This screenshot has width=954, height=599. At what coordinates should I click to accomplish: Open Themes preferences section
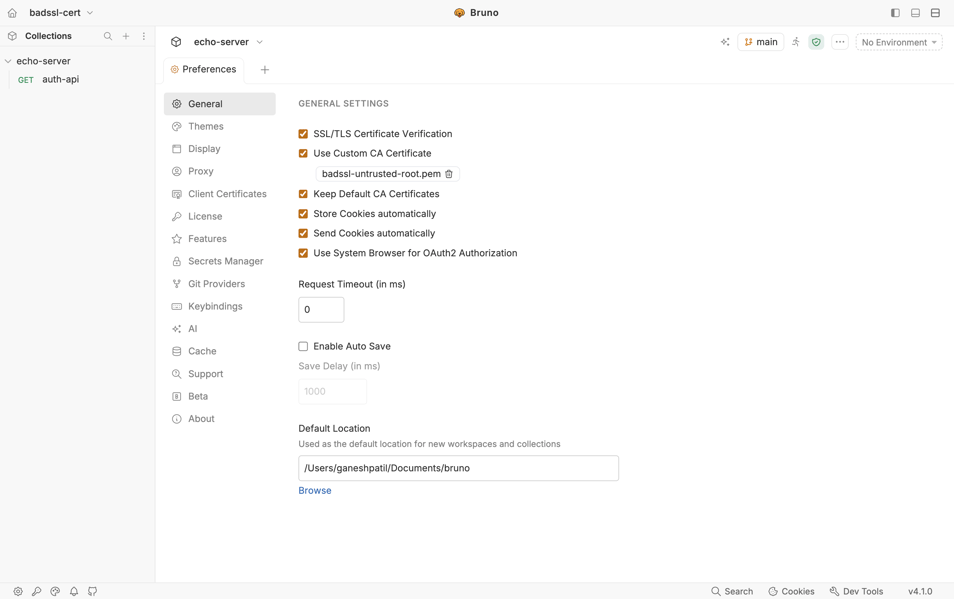(220, 126)
